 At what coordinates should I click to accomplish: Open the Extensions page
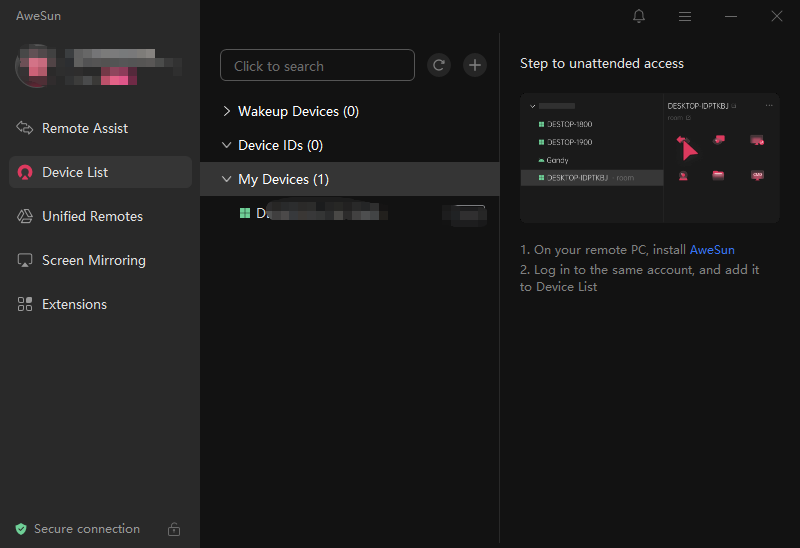(x=74, y=304)
